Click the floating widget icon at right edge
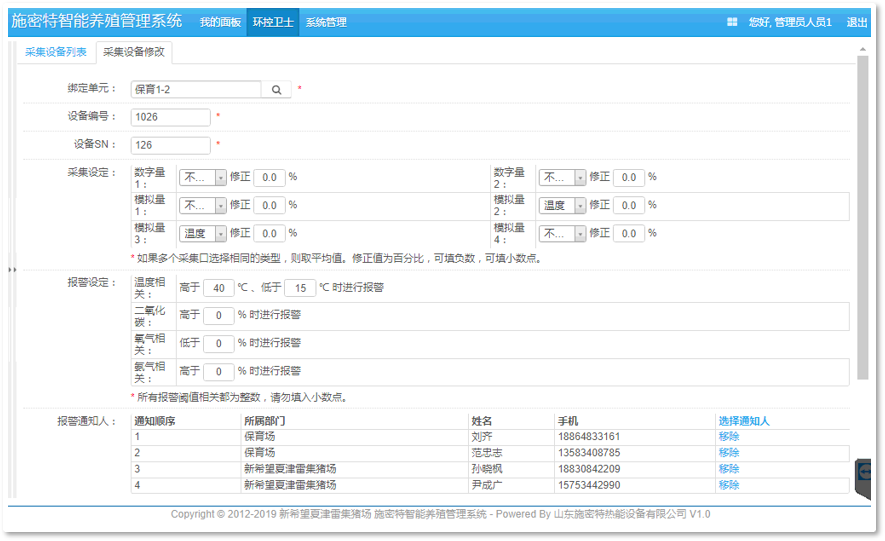 coord(864,472)
